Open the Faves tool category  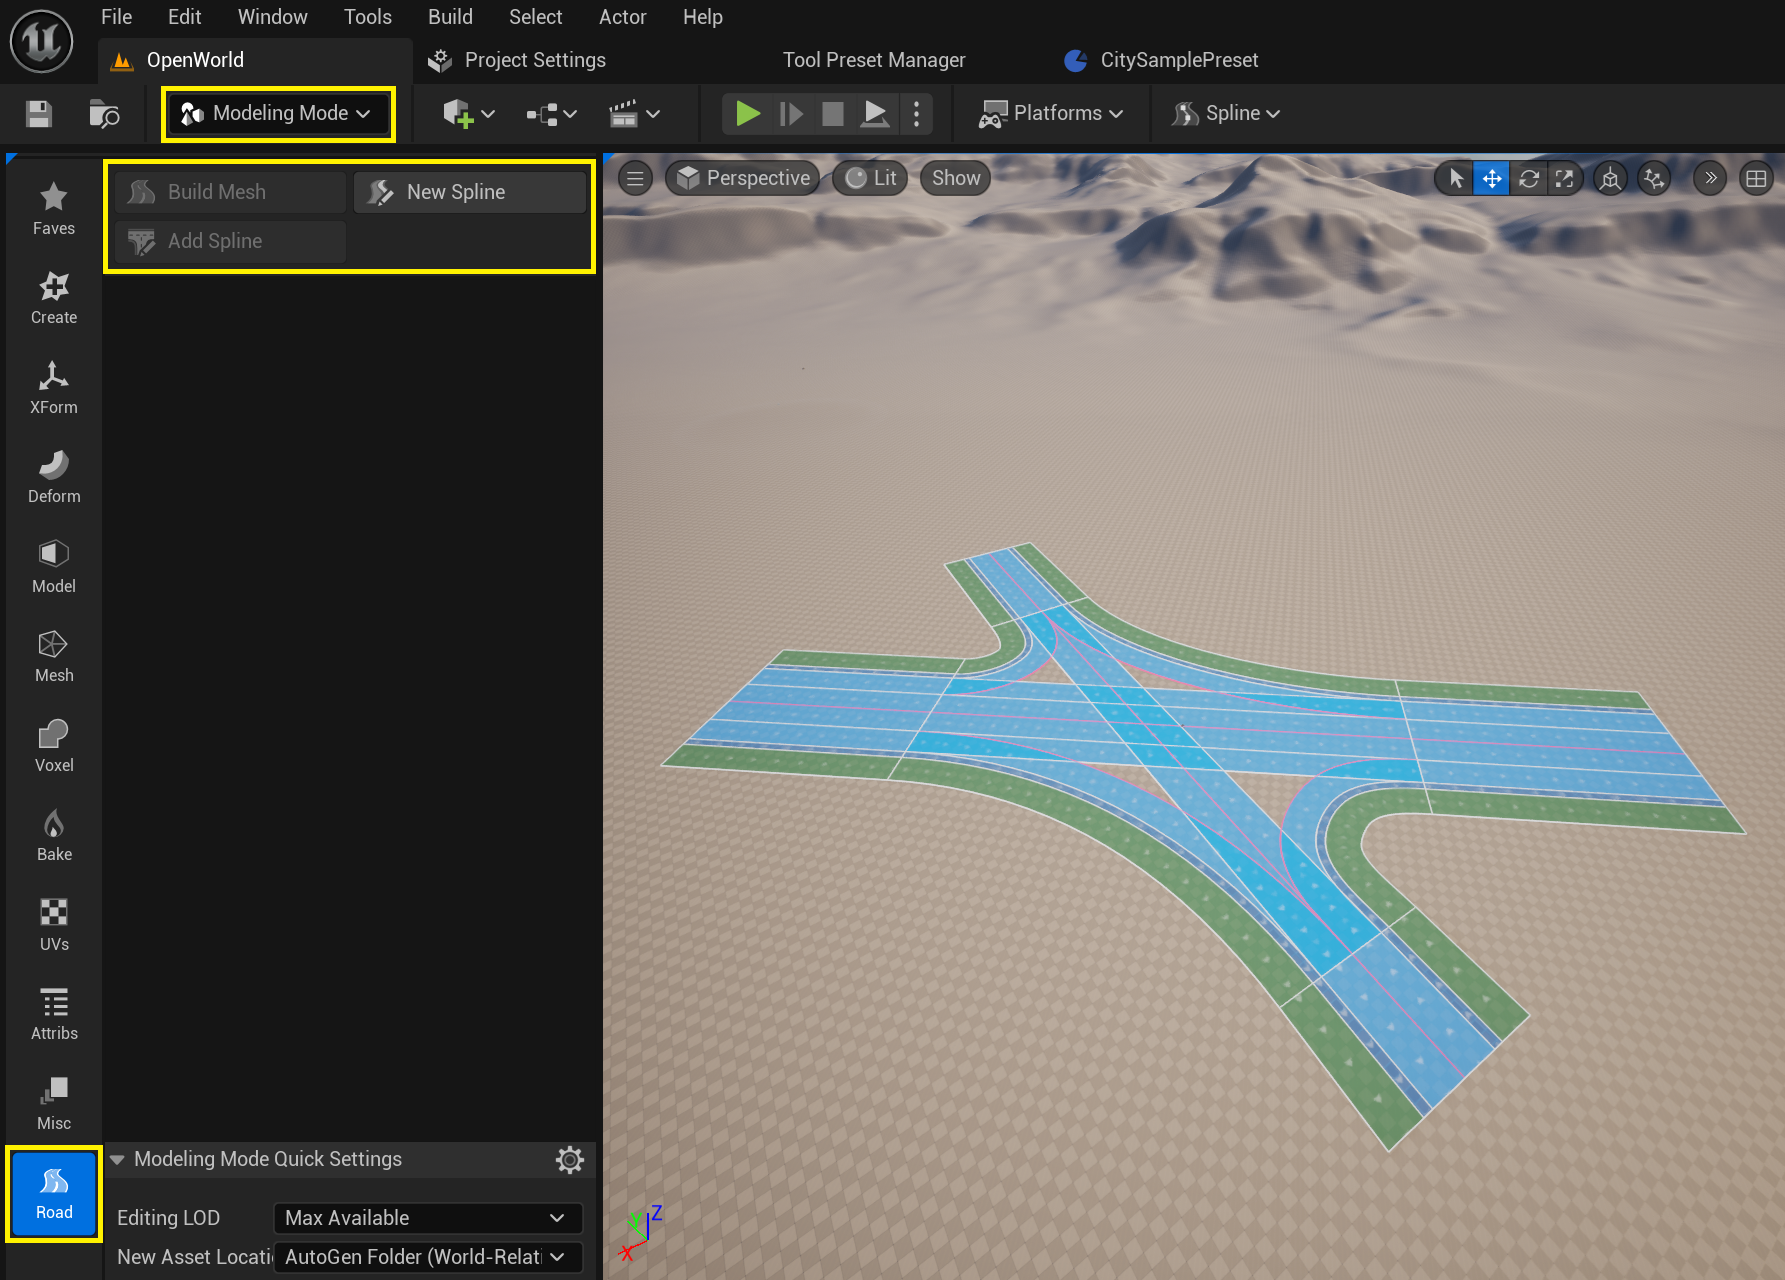(x=54, y=208)
